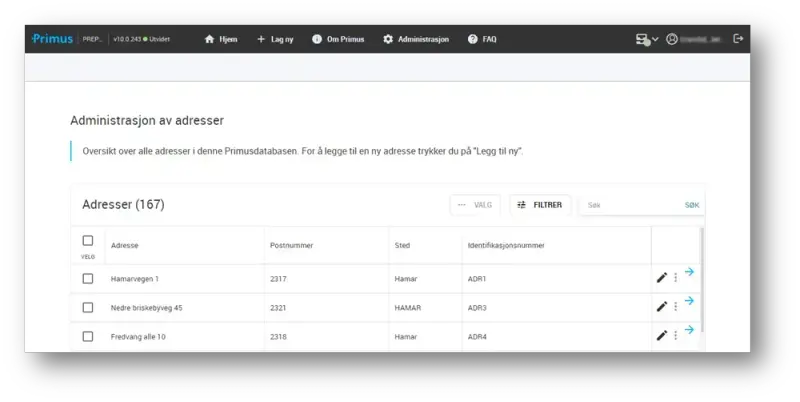
Task: Open the Administrasjon menu
Action: click(416, 39)
